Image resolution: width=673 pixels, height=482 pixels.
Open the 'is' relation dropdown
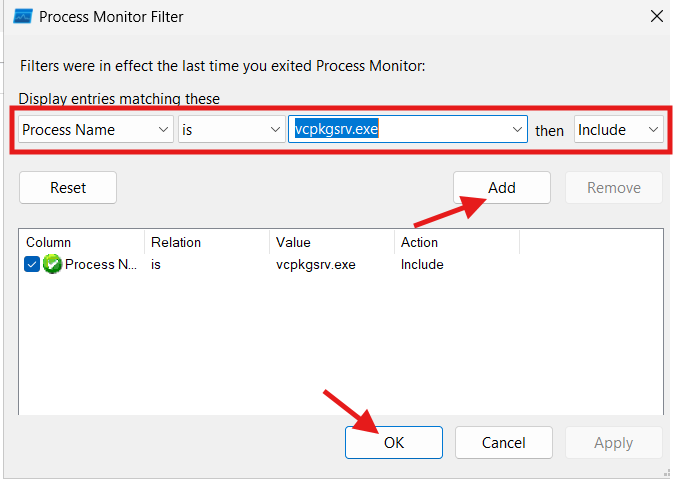pos(232,129)
